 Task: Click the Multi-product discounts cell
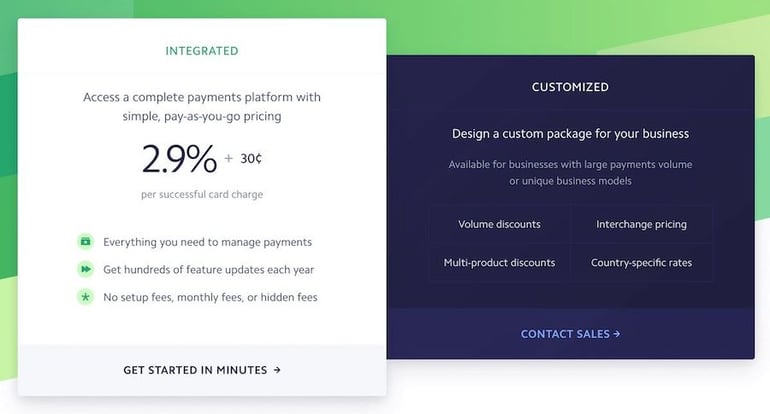[x=499, y=263]
